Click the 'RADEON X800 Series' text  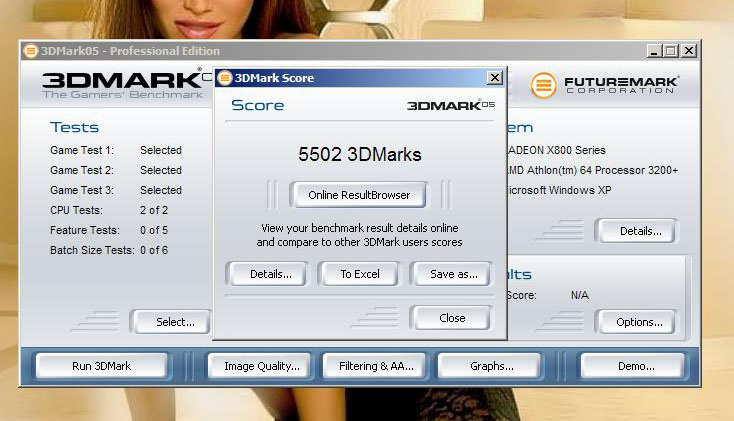pyautogui.click(x=557, y=150)
